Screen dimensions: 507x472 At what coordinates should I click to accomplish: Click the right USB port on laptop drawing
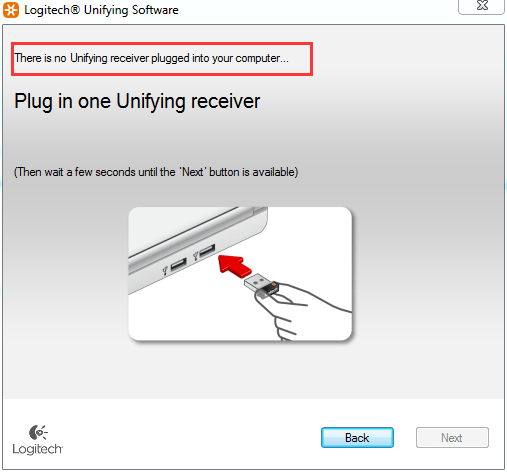point(207,250)
